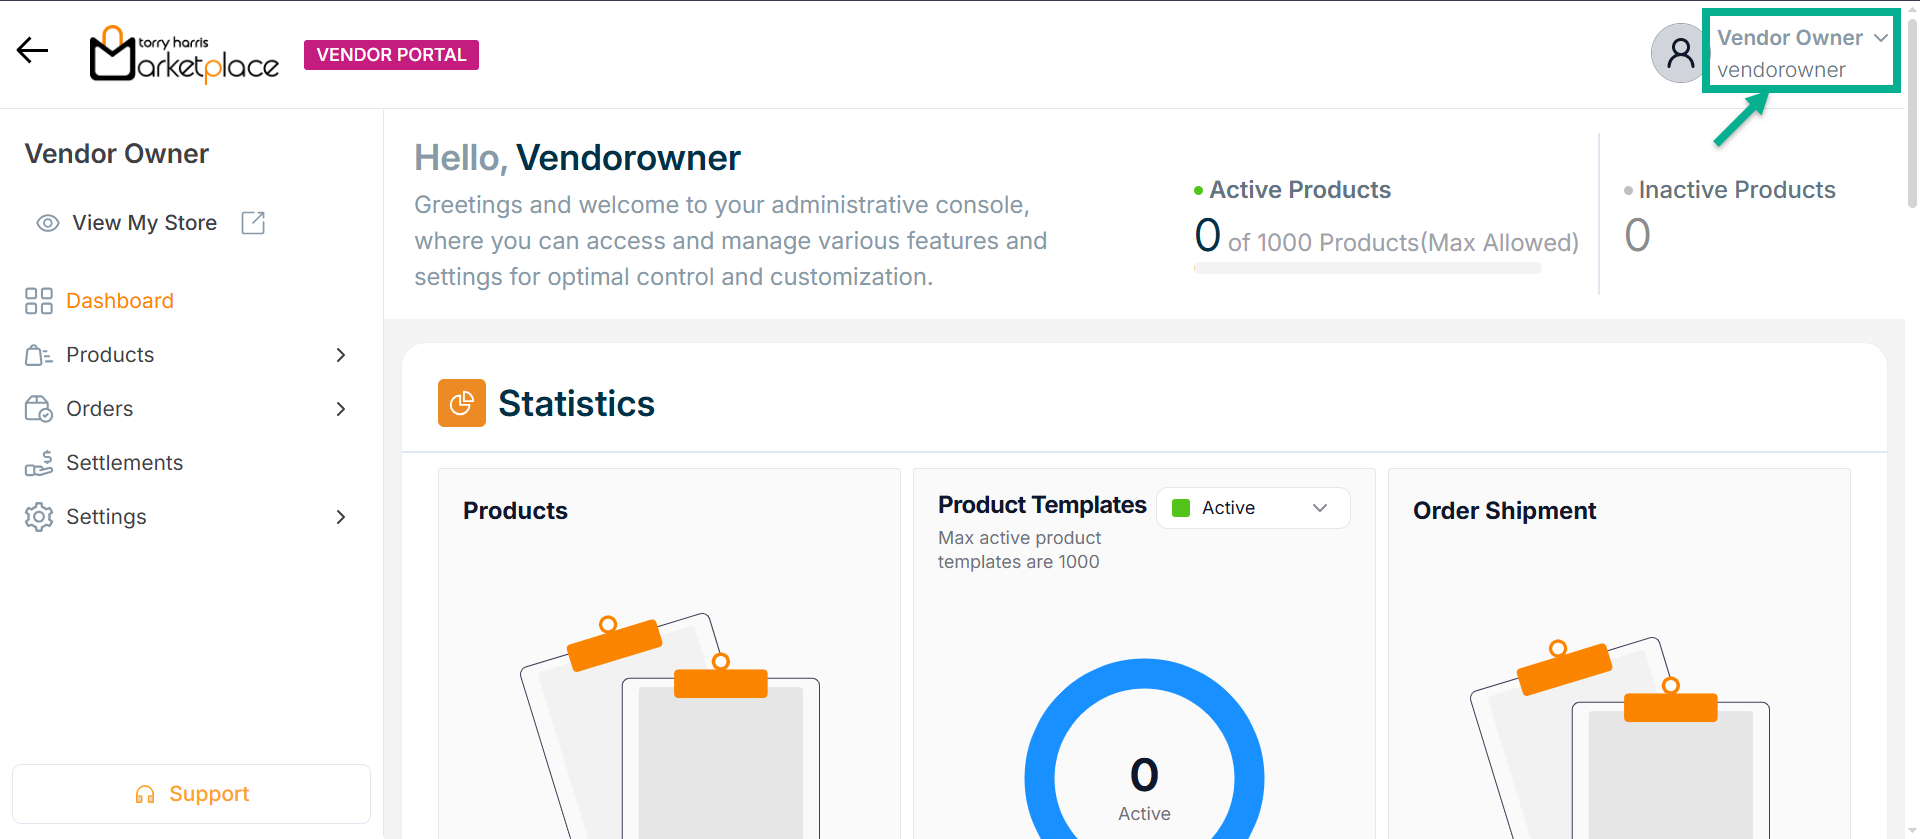
Task: Click the Support button
Action: click(x=191, y=794)
